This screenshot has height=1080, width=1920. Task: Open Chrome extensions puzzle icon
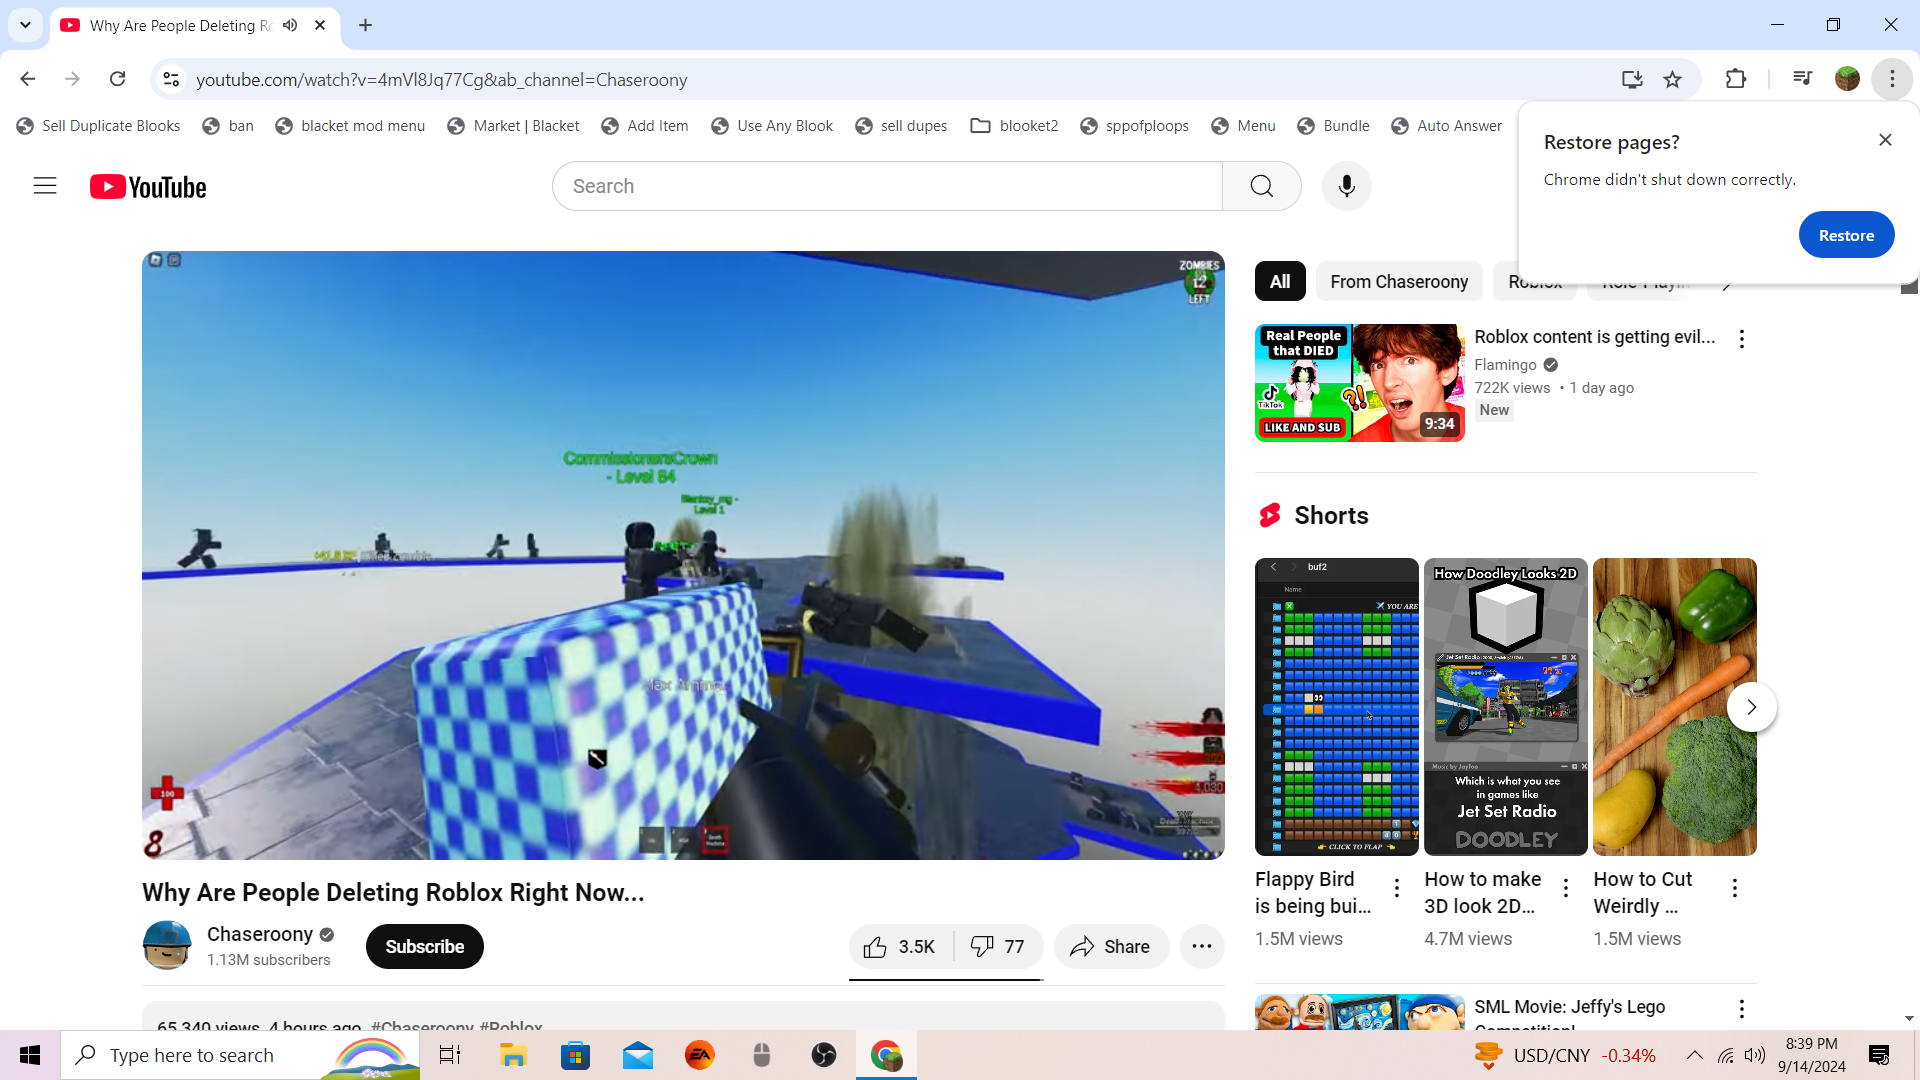pos(1736,79)
